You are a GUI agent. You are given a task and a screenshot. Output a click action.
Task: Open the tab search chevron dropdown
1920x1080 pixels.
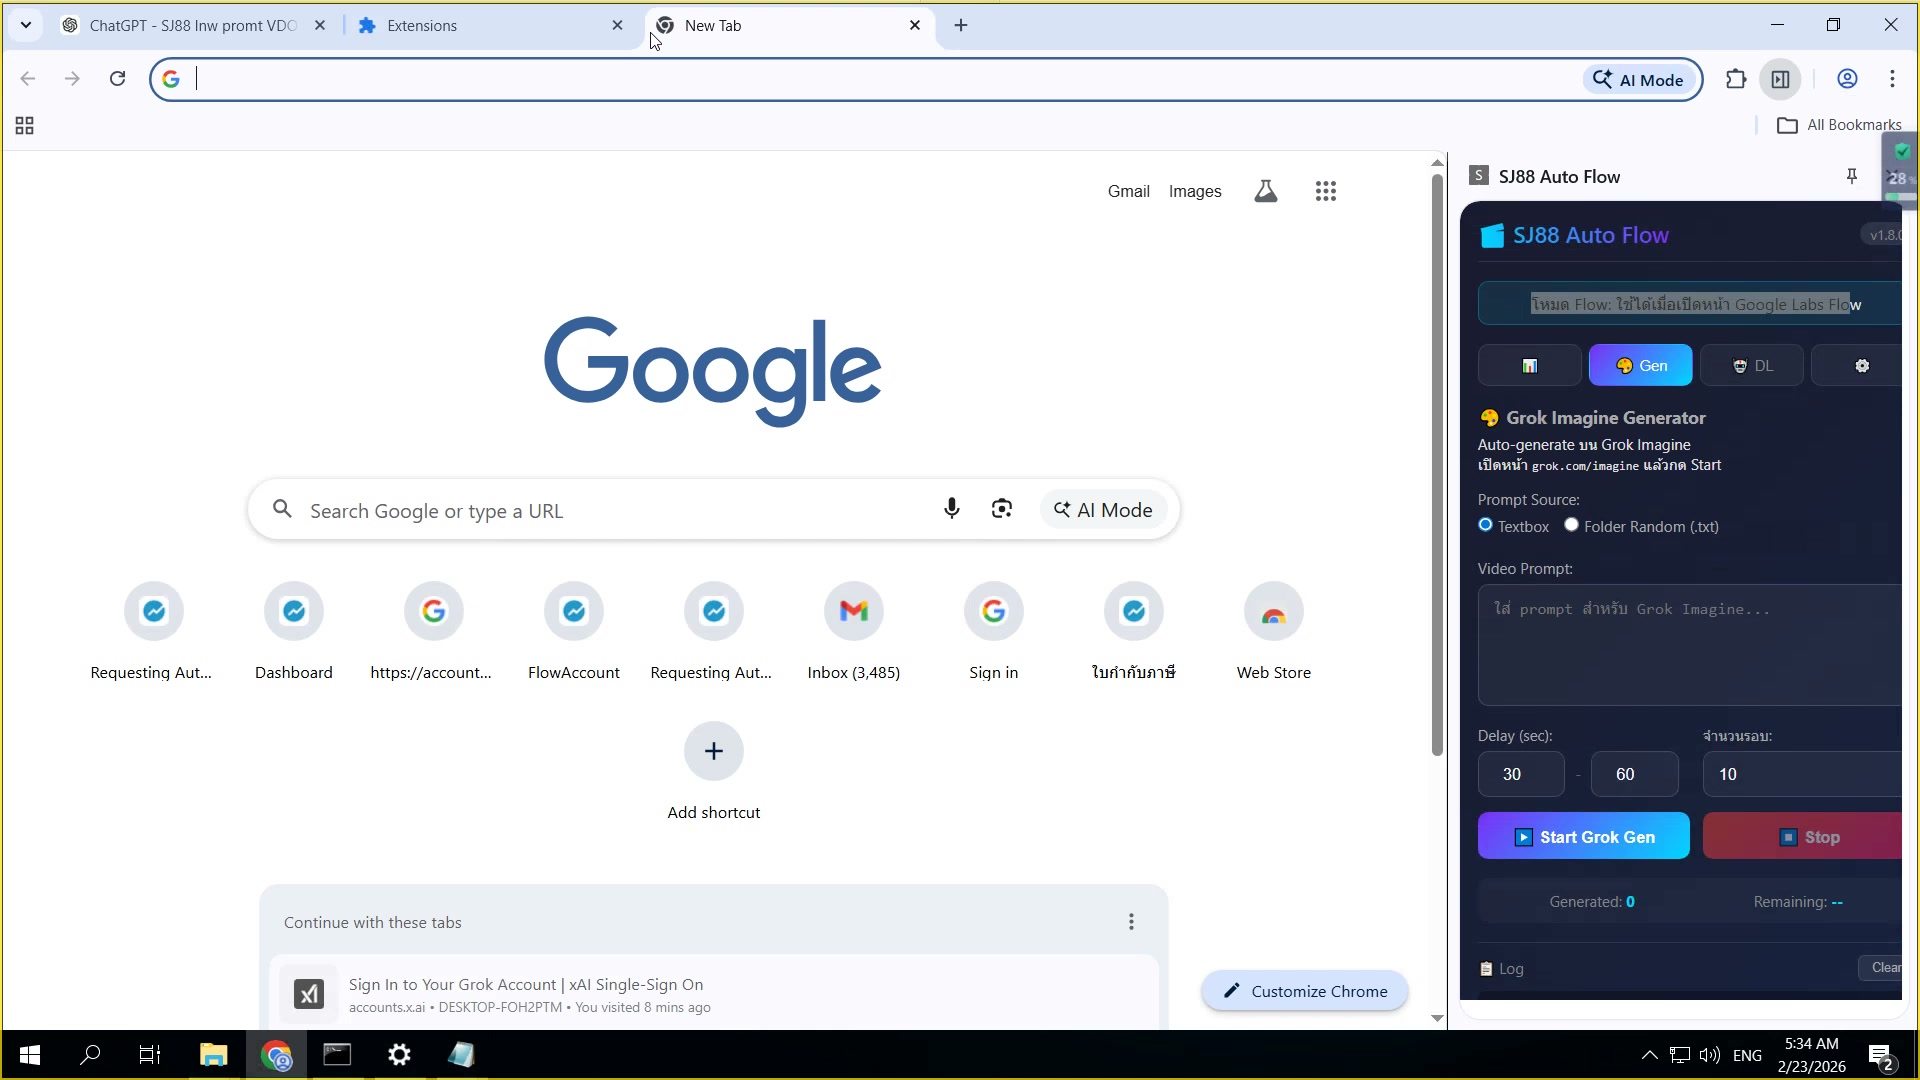point(25,25)
